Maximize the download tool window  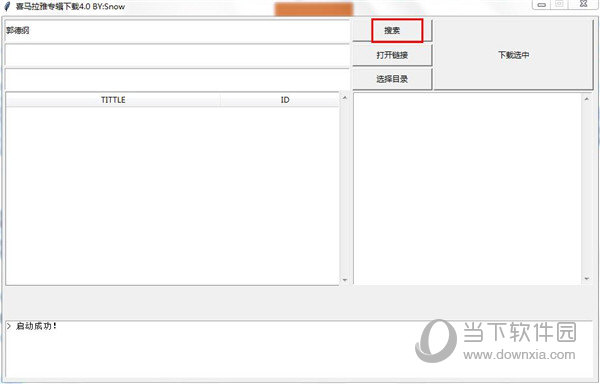click(559, 4)
